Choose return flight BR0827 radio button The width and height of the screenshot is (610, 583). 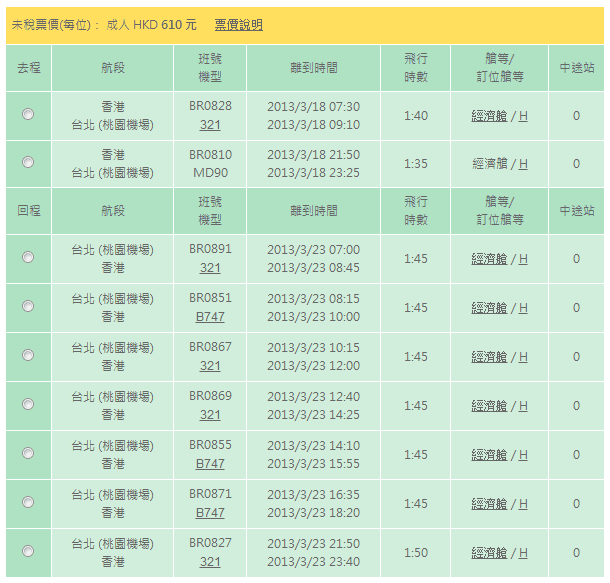click(28, 551)
